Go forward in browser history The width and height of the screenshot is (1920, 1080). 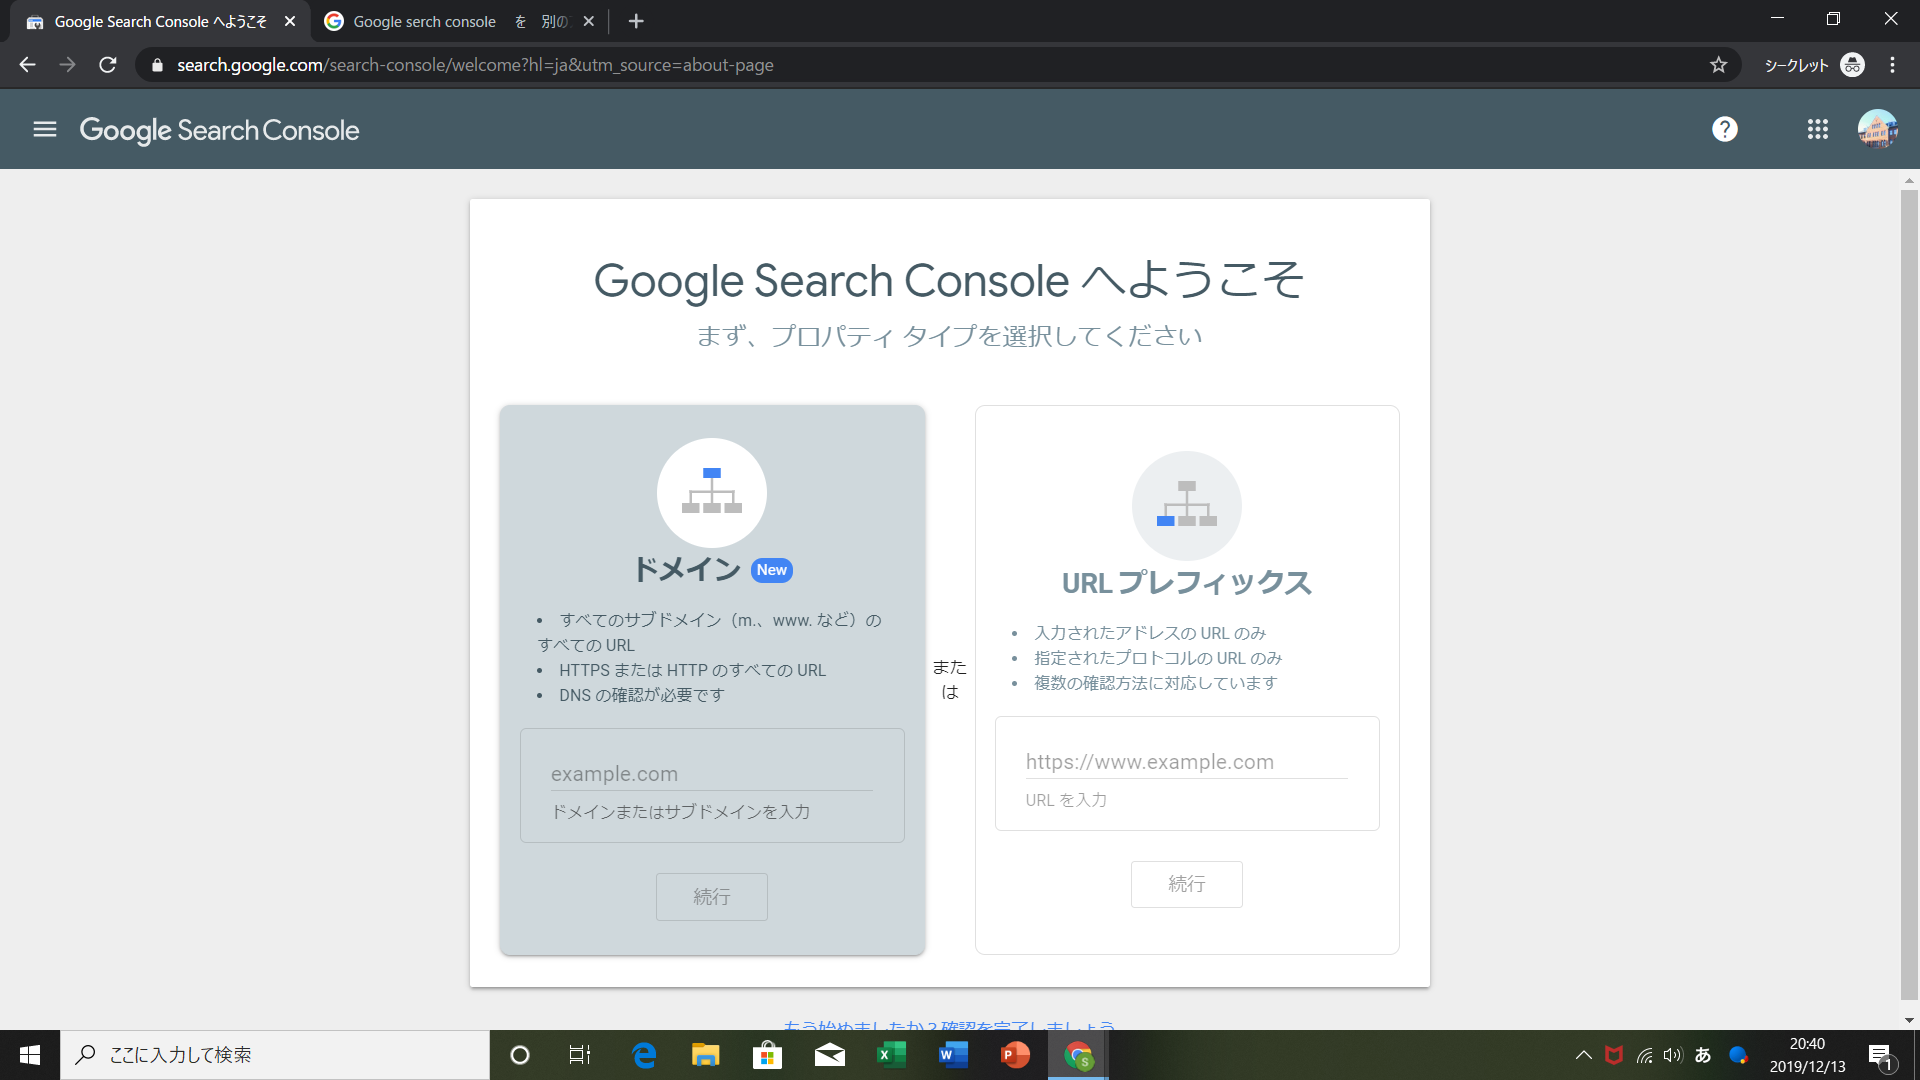(67, 65)
